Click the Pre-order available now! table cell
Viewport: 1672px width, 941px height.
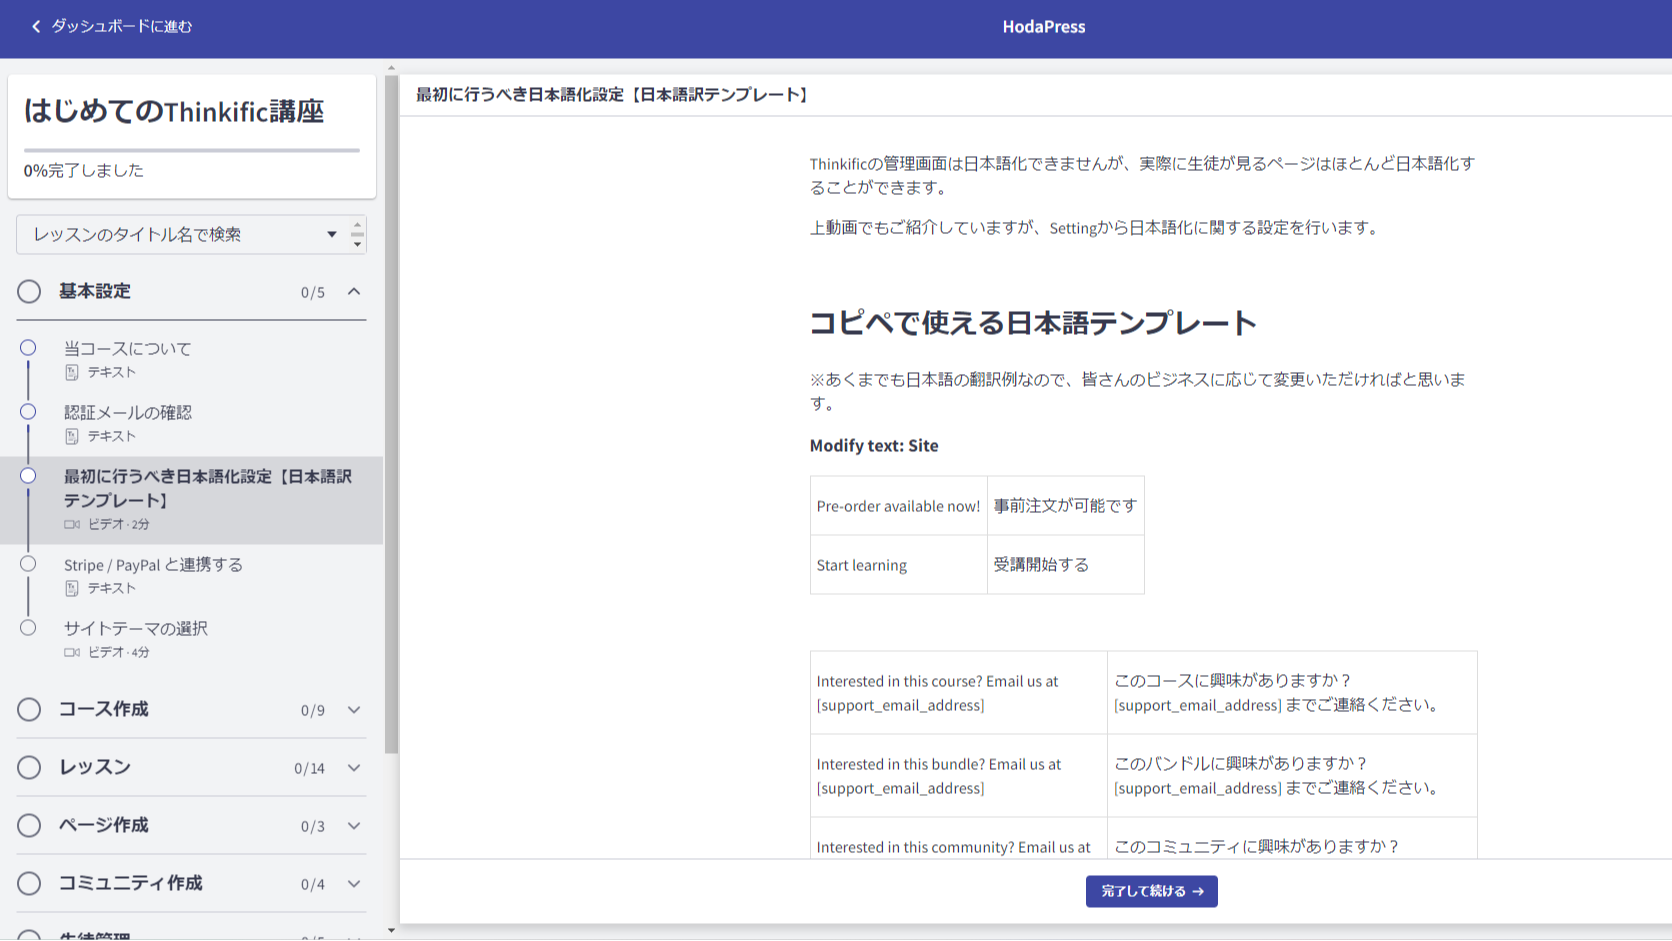tap(899, 506)
